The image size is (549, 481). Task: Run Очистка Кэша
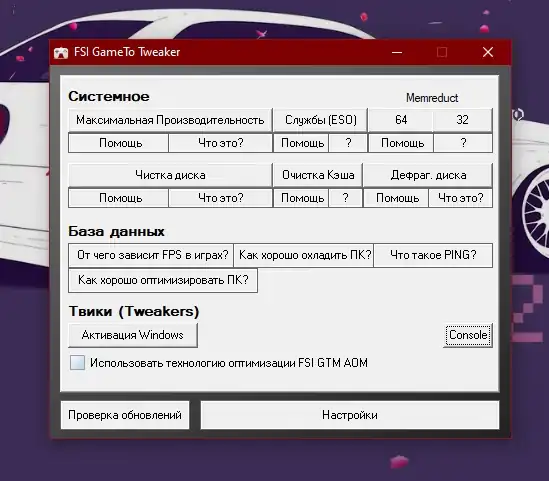[318, 175]
